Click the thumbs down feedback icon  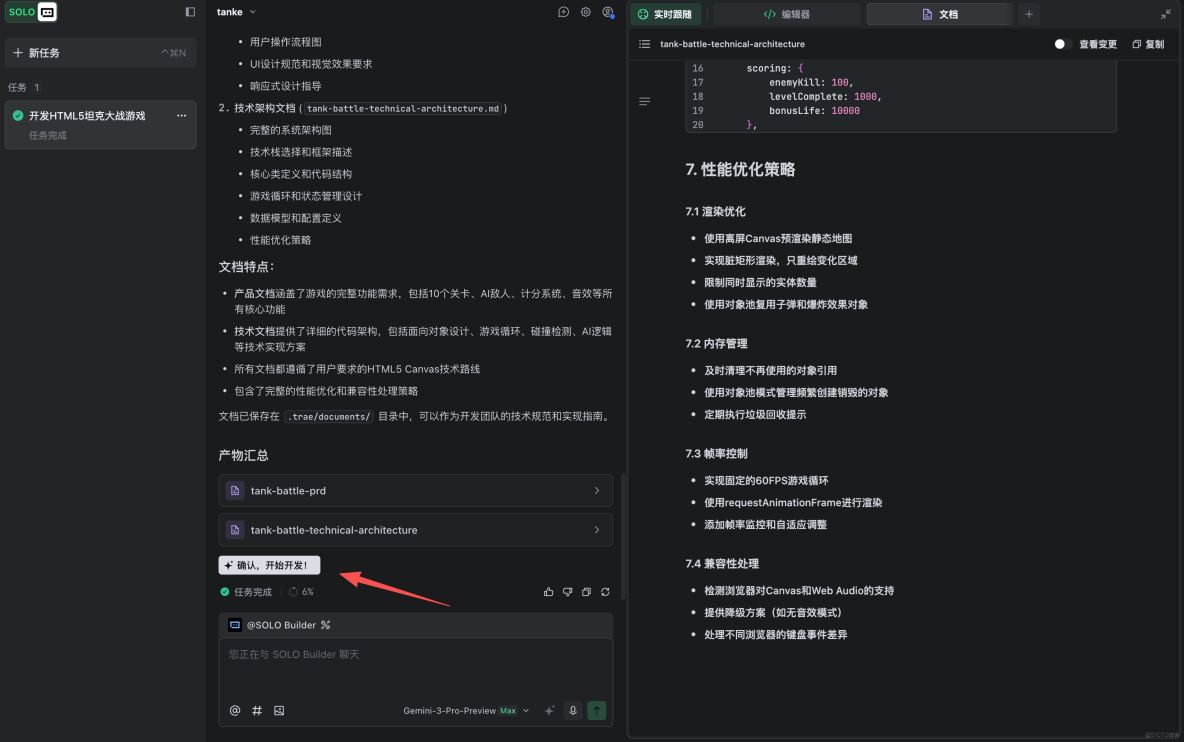point(567,591)
